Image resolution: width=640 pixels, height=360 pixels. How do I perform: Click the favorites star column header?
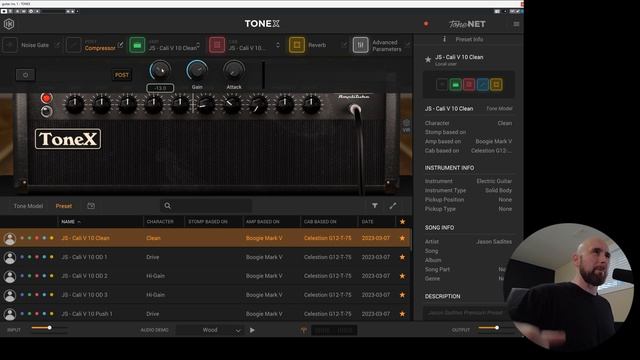click(402, 222)
